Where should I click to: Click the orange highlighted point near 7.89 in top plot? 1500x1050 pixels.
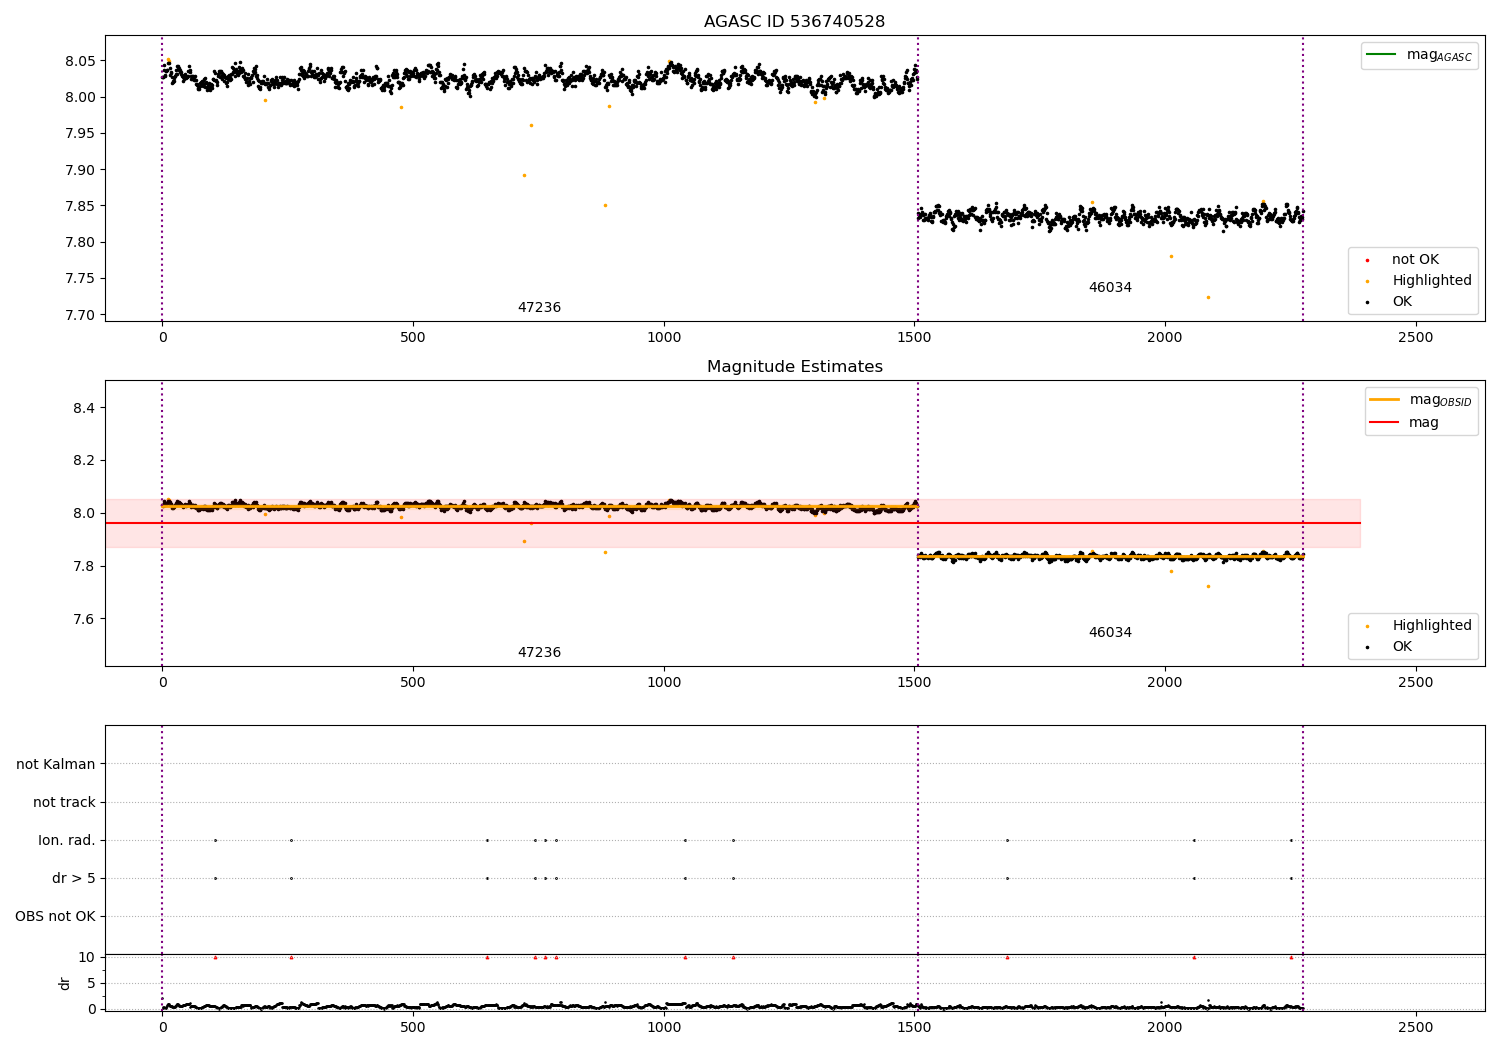click(x=524, y=175)
